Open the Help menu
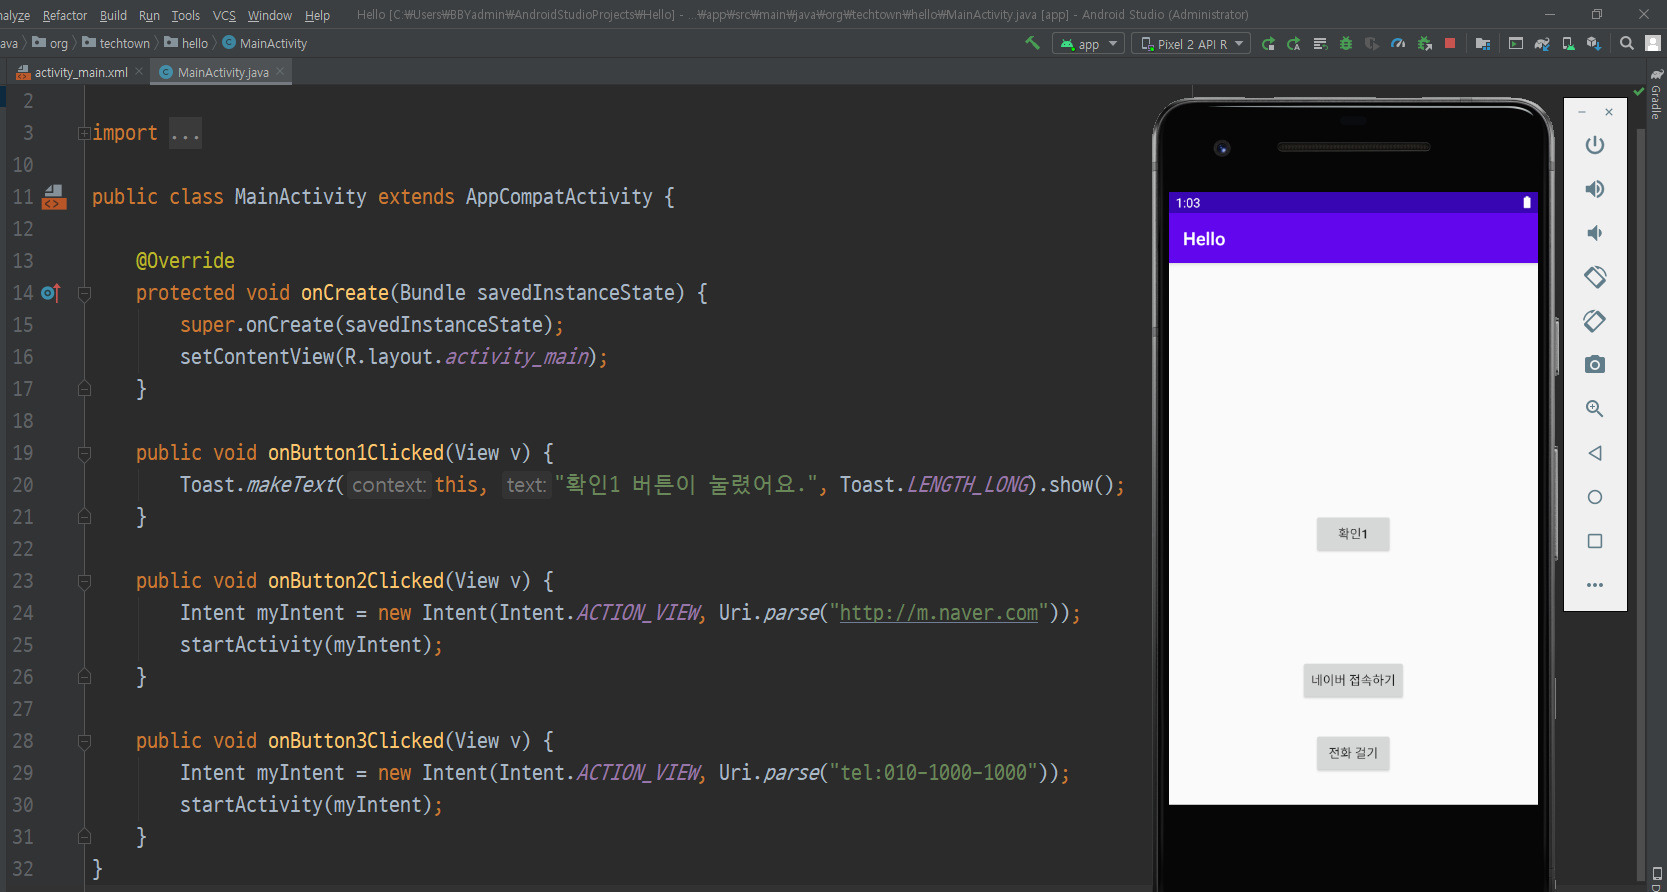The width and height of the screenshot is (1667, 892). [x=317, y=15]
